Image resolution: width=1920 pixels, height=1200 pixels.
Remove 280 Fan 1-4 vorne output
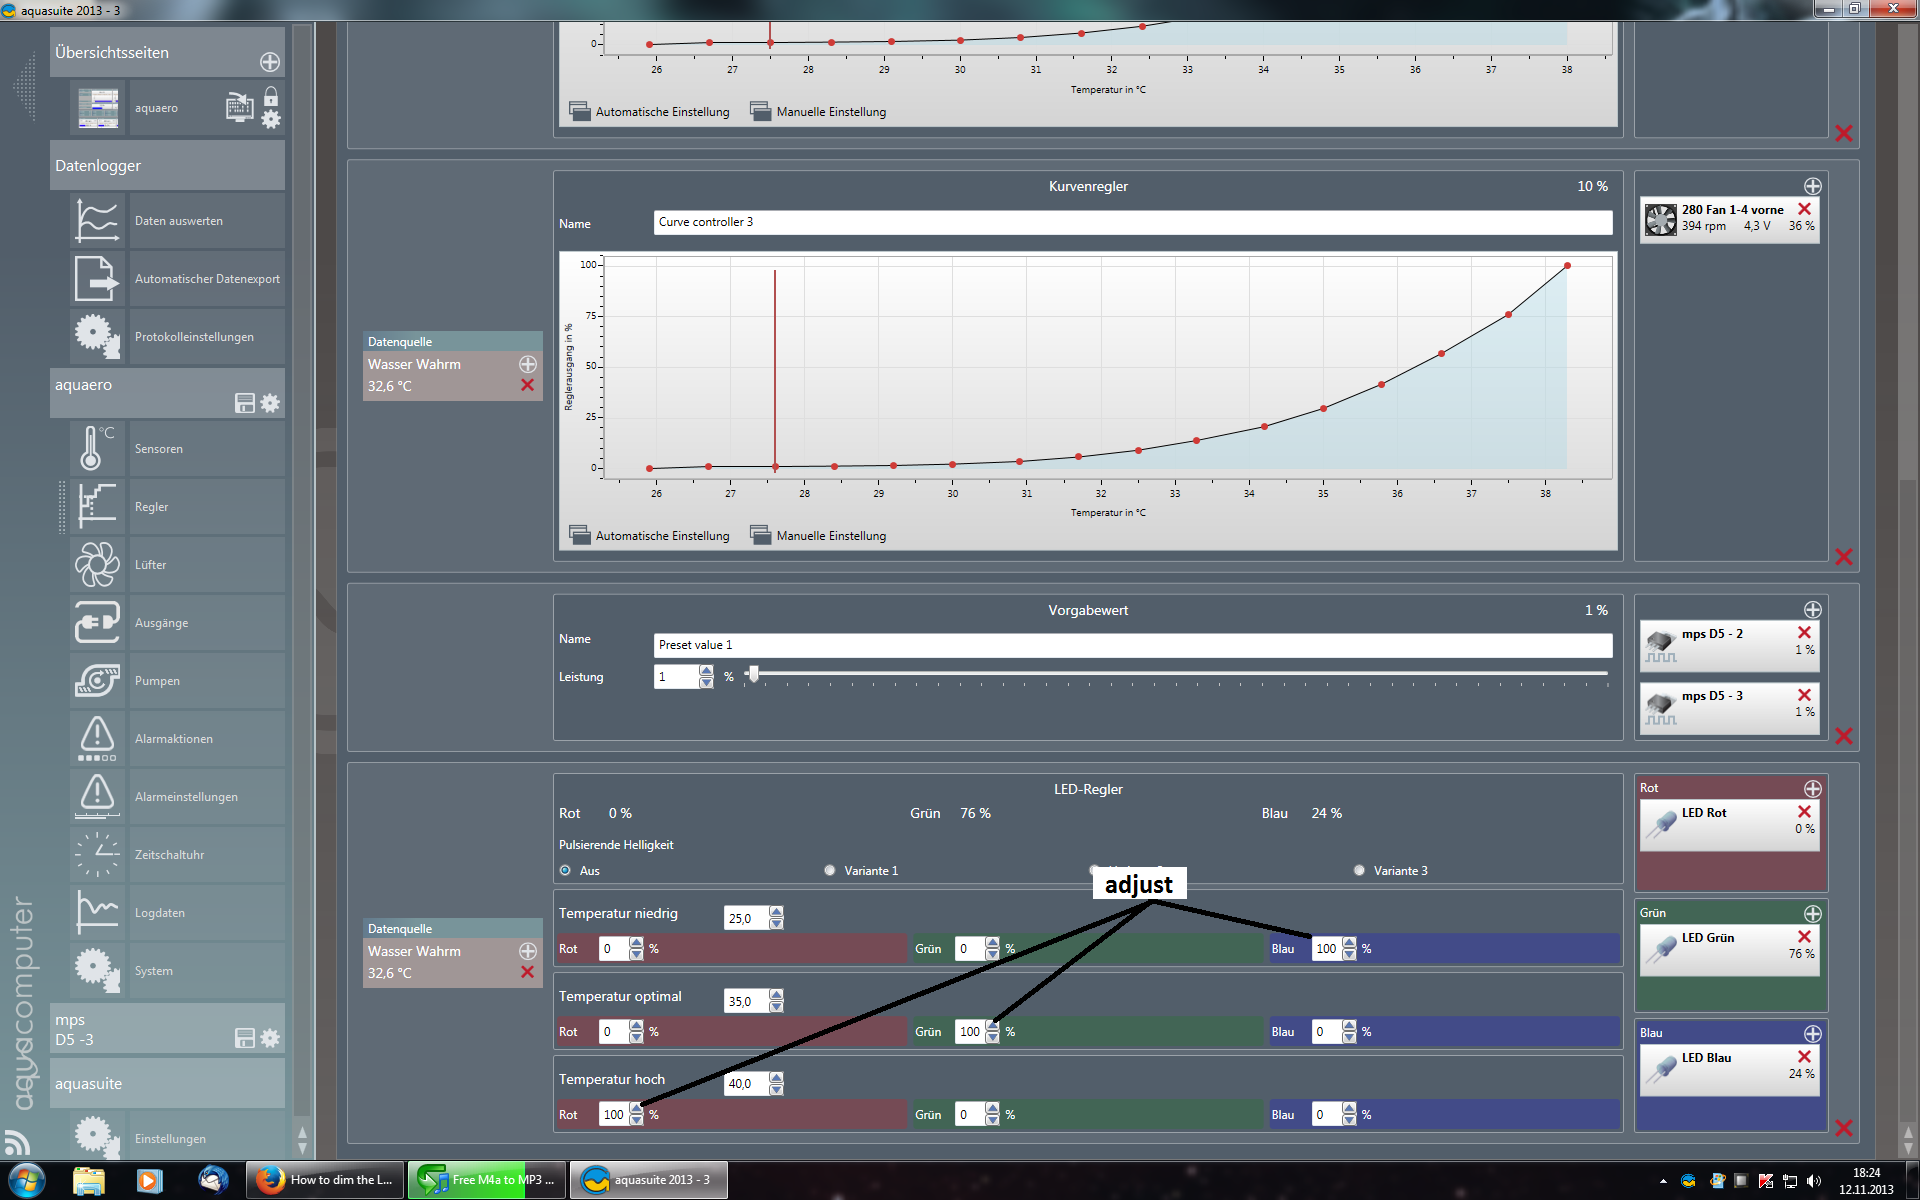click(1804, 209)
